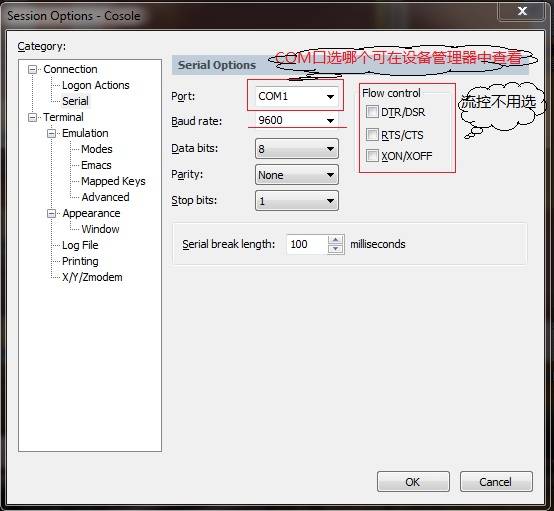Collapse the Appearance tree node
This screenshot has width=554, height=511.
(52, 213)
